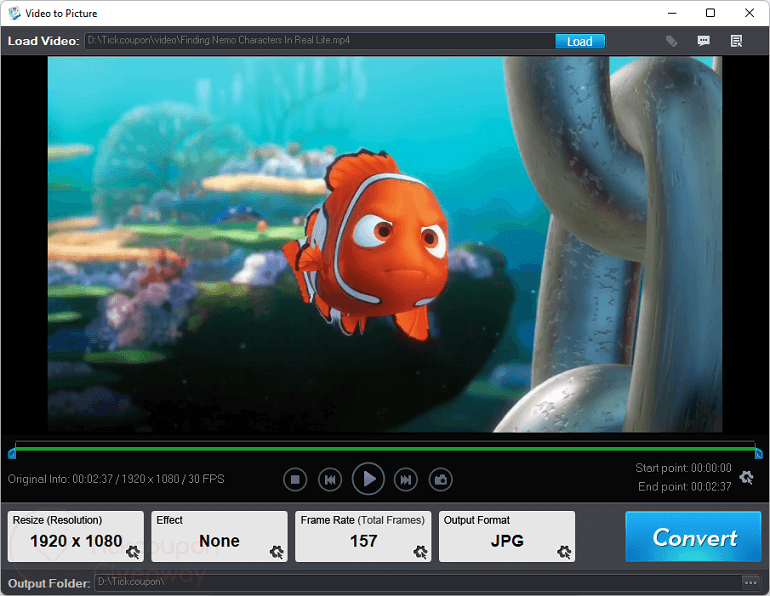Click the Effect None value
The width and height of the screenshot is (770, 596).
click(219, 541)
